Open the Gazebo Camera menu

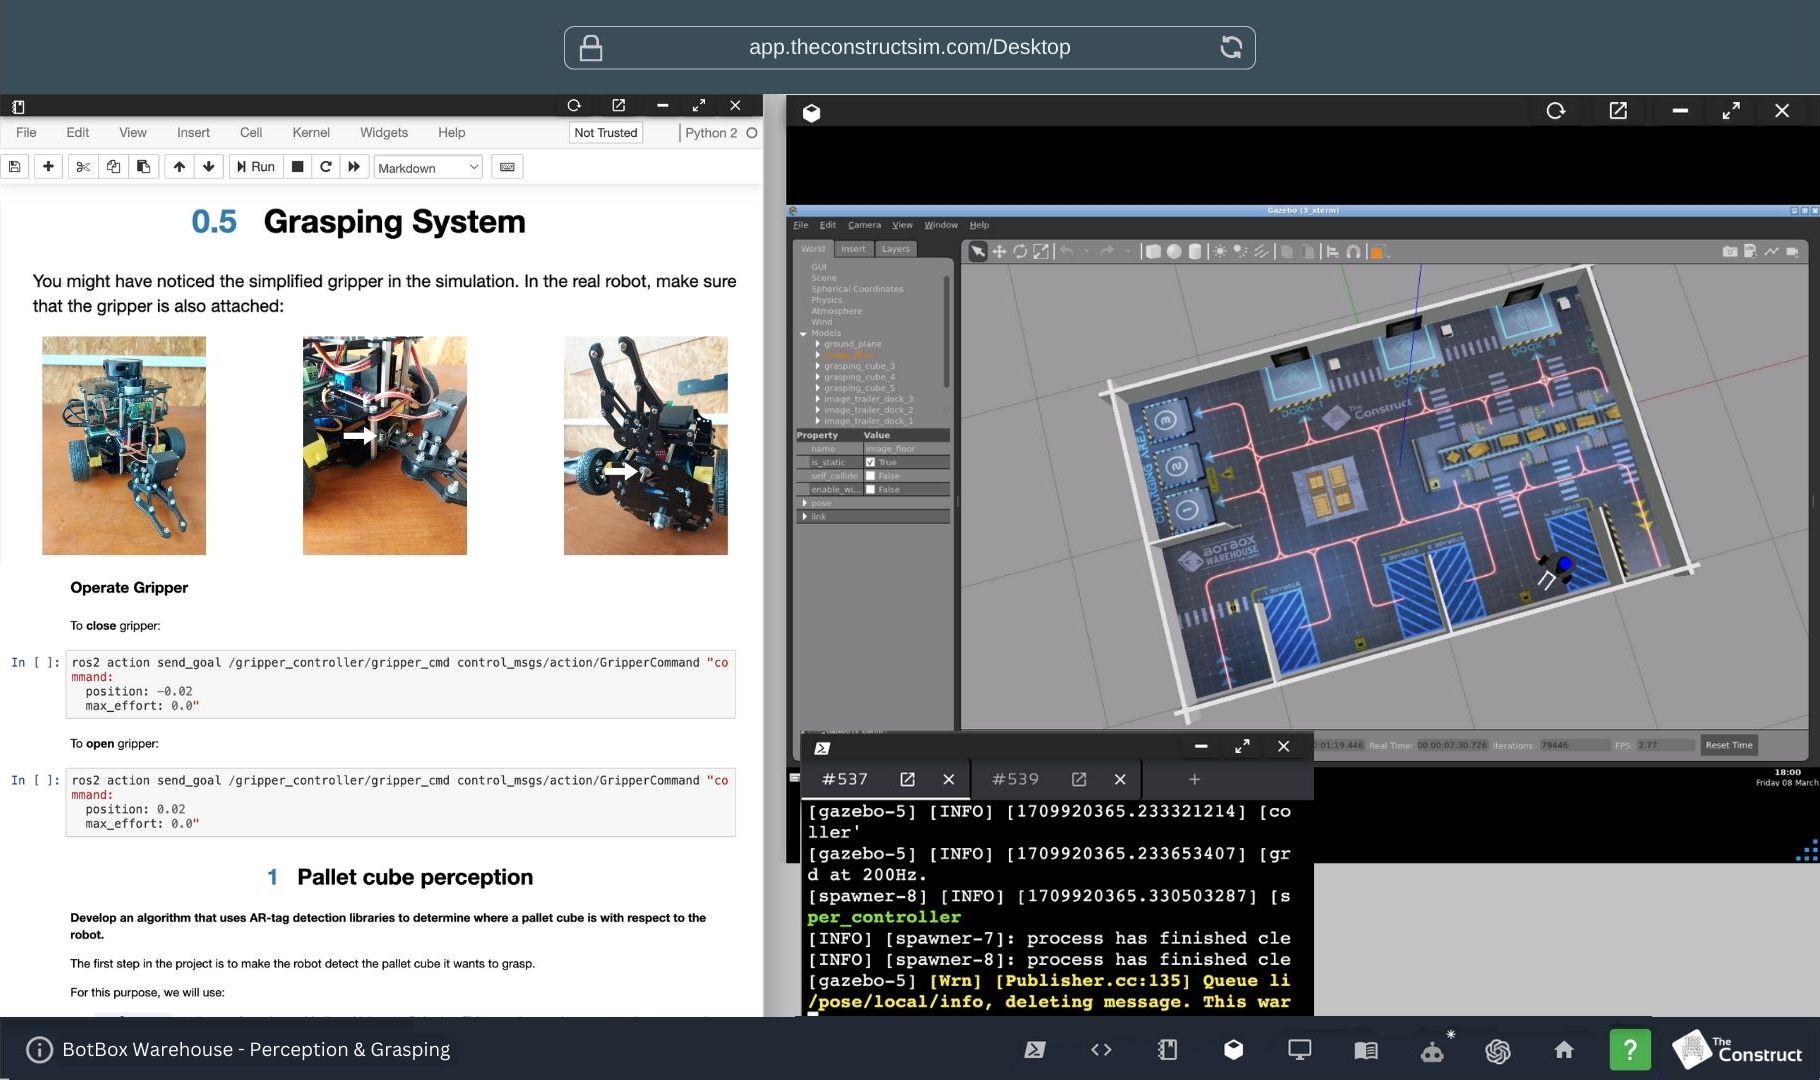[864, 225]
